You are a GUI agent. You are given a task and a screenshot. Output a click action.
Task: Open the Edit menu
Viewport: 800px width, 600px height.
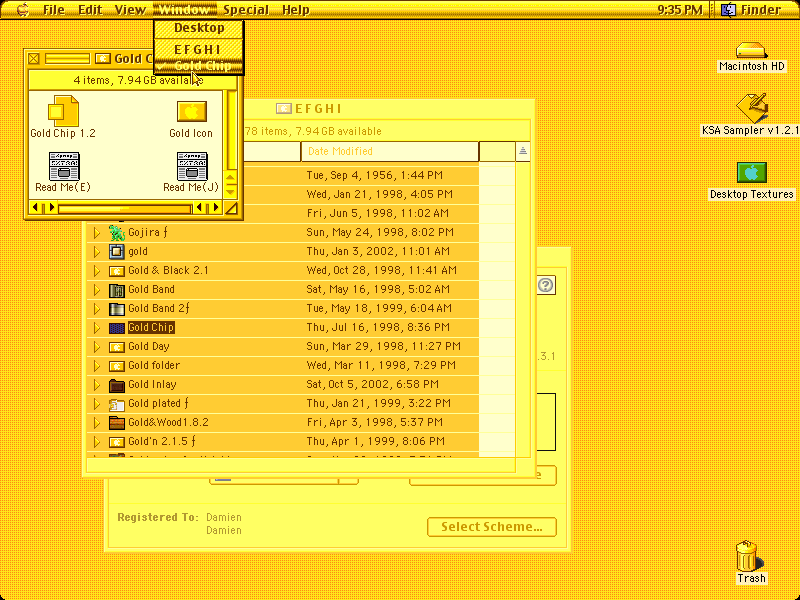[x=90, y=10]
